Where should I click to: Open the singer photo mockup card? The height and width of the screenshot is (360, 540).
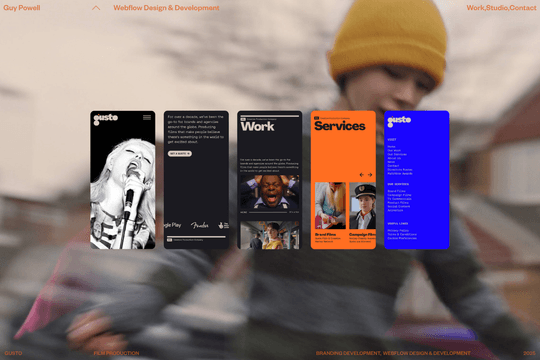[x=123, y=179]
